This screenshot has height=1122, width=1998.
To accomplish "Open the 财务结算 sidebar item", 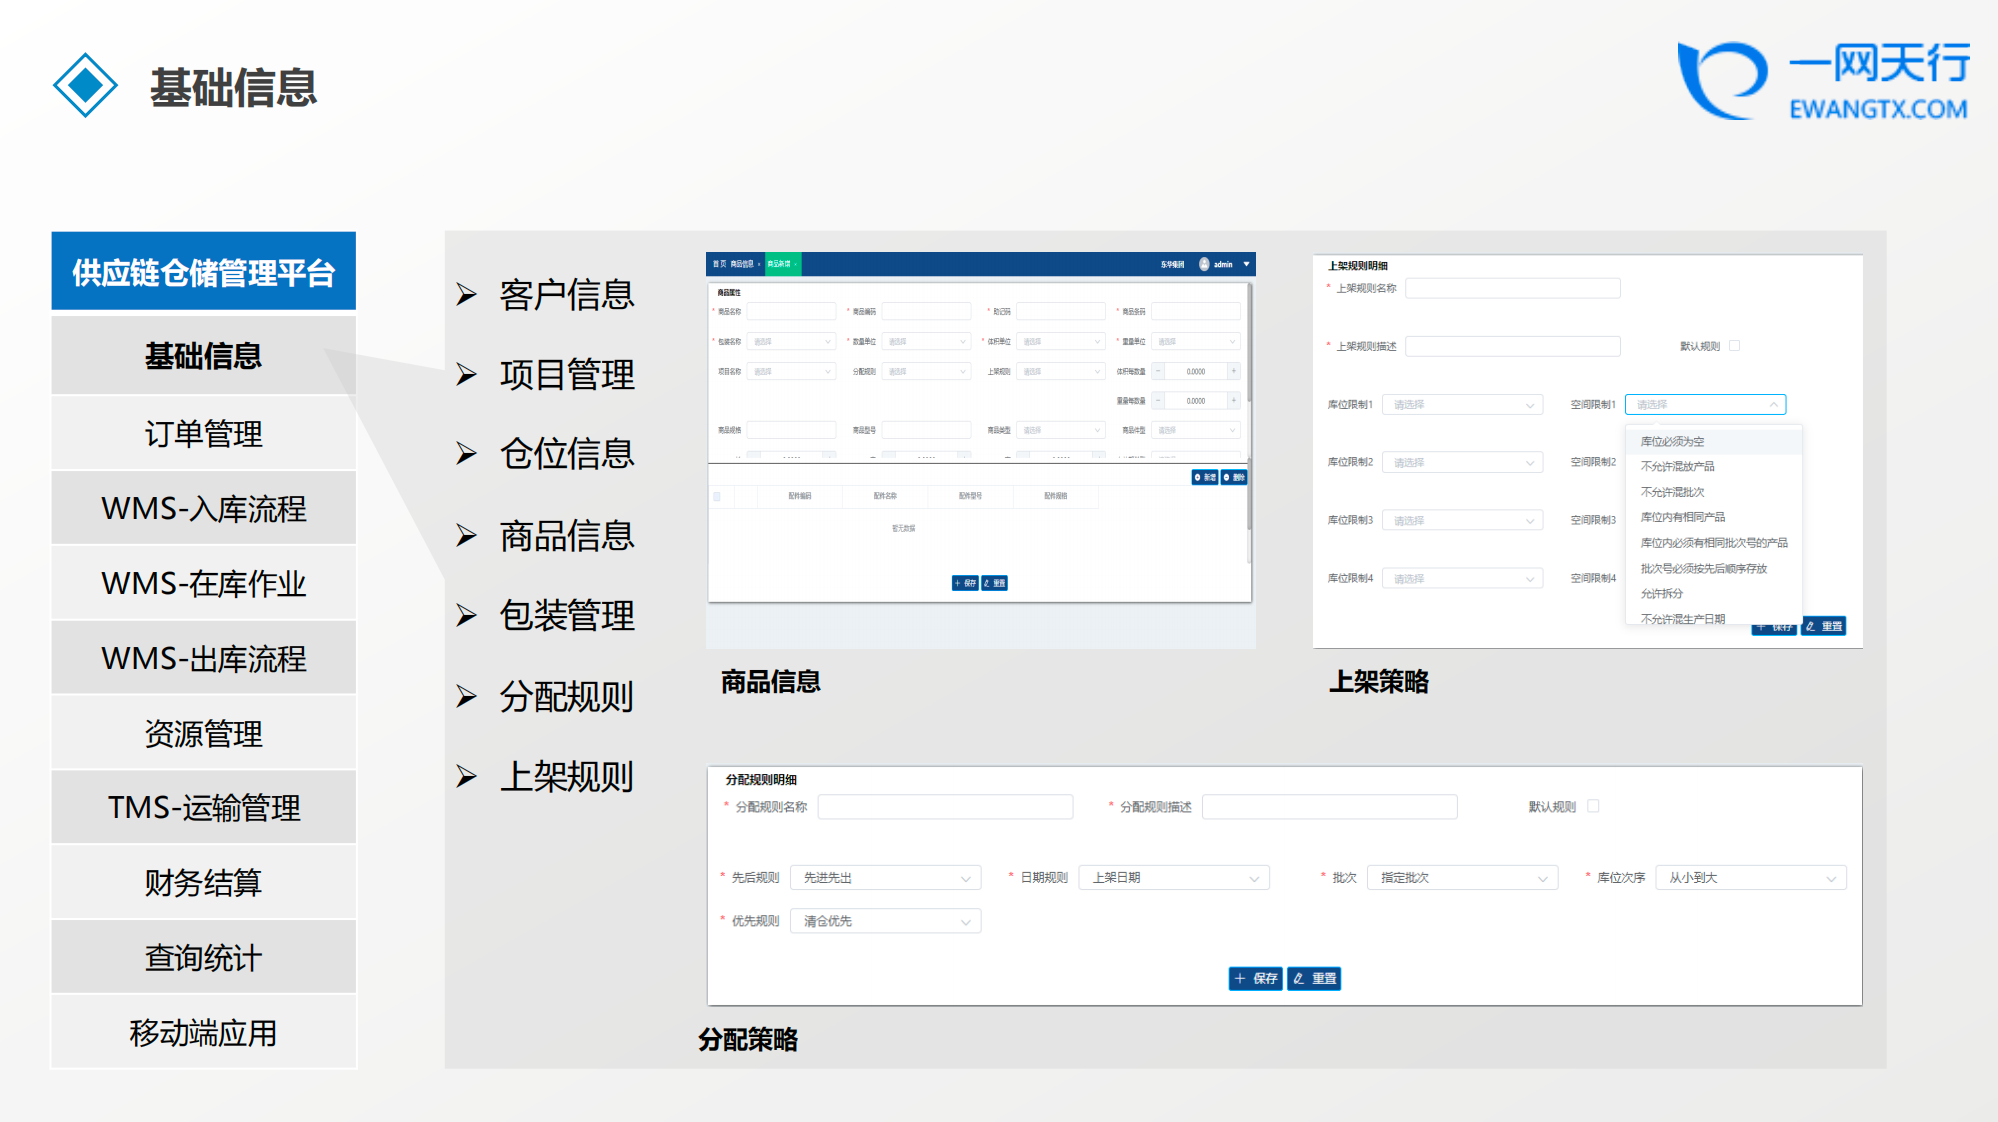I will click(x=204, y=882).
